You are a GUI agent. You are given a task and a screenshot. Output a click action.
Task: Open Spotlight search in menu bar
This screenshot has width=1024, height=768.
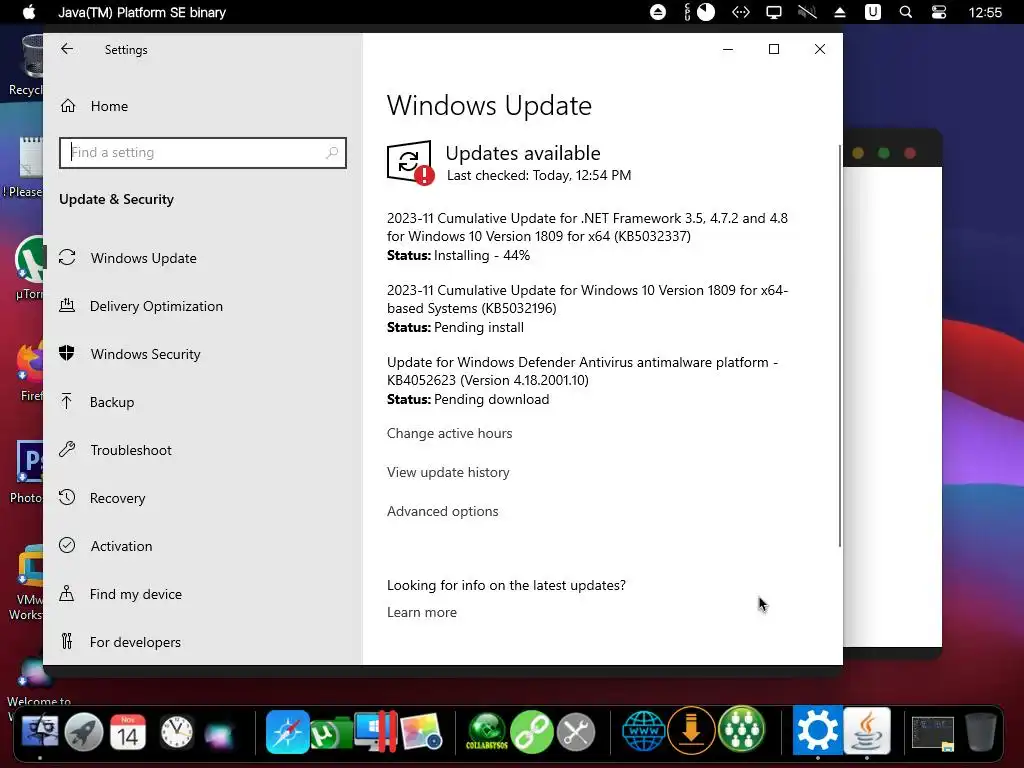point(906,12)
